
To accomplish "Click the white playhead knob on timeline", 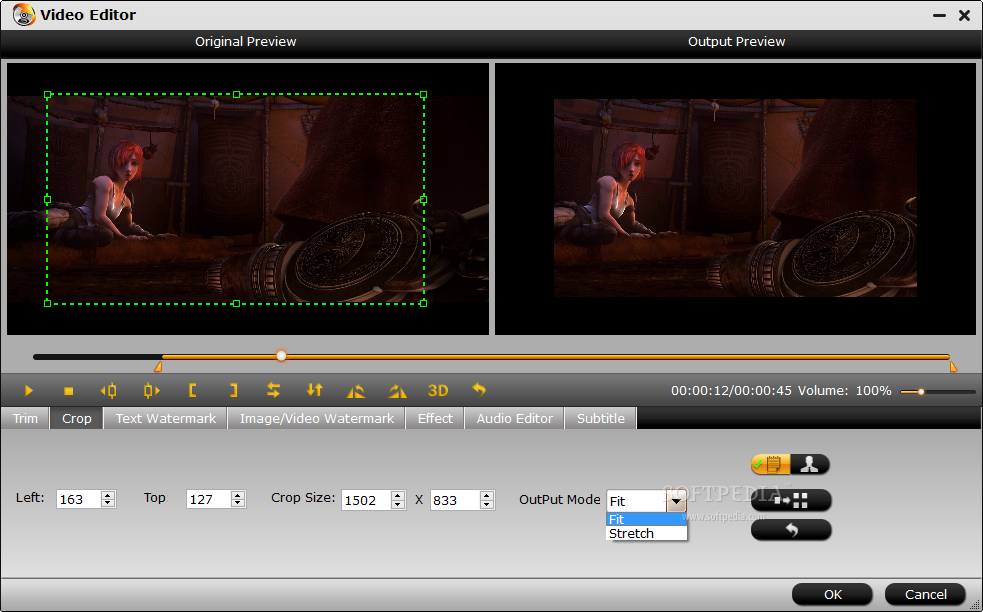I will click(281, 356).
